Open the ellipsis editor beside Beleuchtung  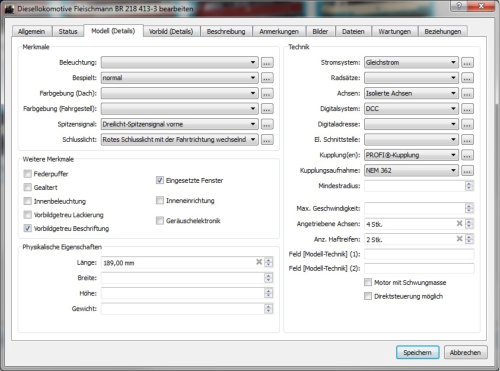coord(267,63)
